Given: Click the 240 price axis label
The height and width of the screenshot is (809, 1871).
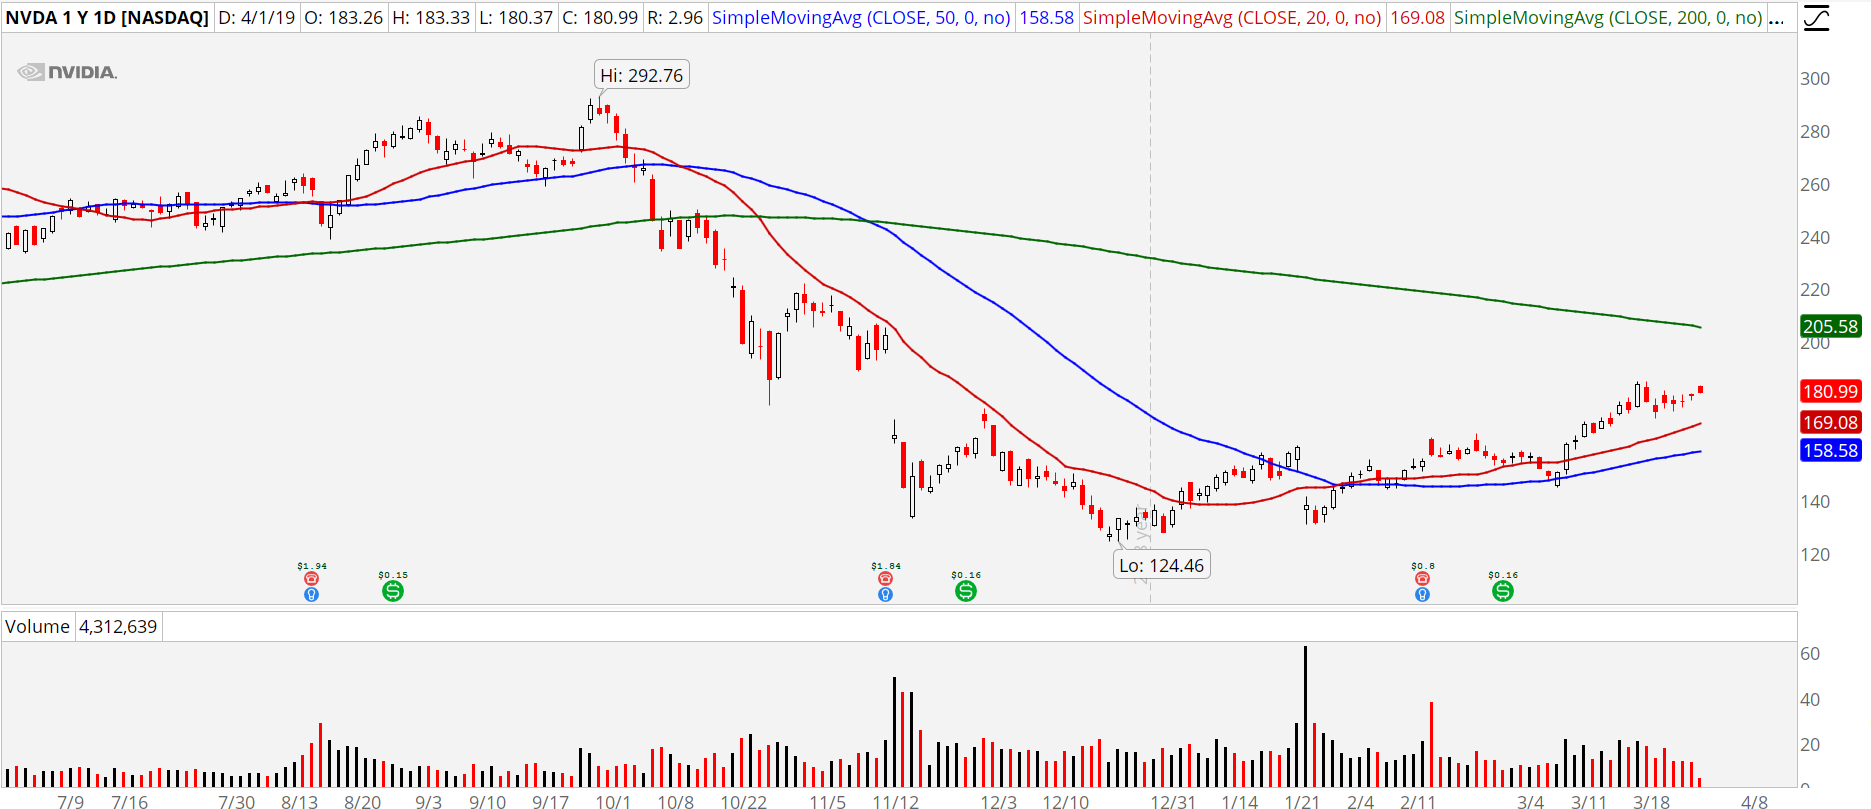Looking at the screenshot, I should tap(1815, 238).
